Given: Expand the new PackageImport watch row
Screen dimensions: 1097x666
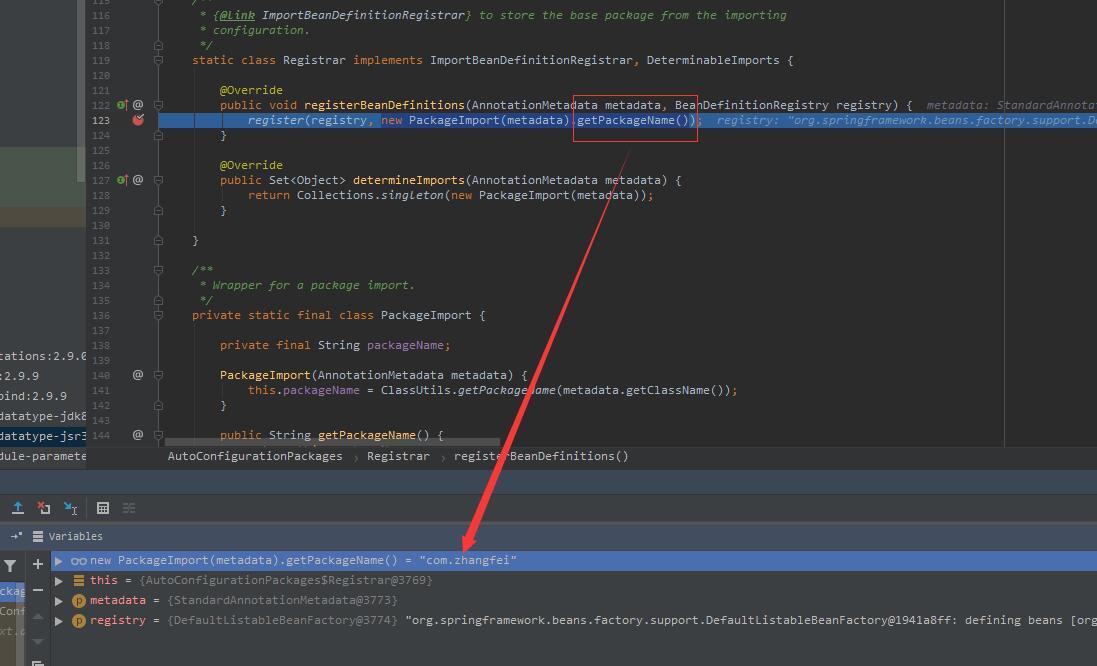Looking at the screenshot, I should [x=59, y=561].
